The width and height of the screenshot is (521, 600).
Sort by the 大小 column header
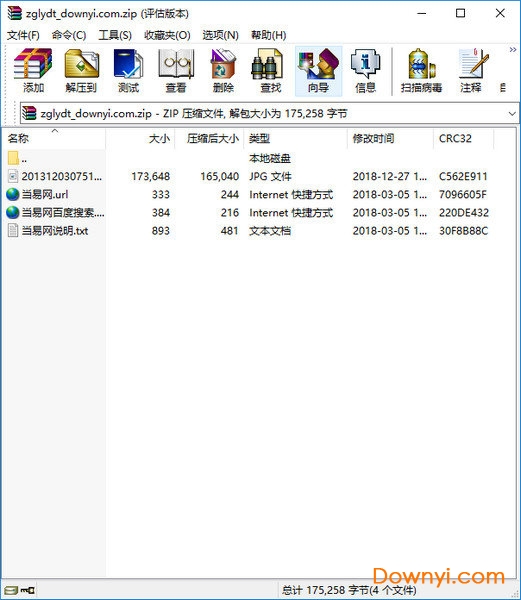140,139
